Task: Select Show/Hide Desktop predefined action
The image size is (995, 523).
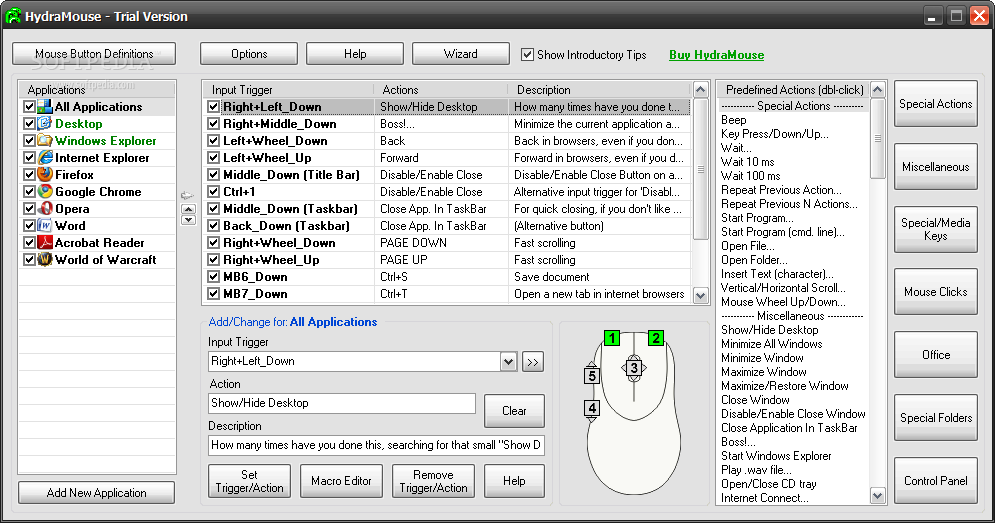Action: tap(770, 330)
